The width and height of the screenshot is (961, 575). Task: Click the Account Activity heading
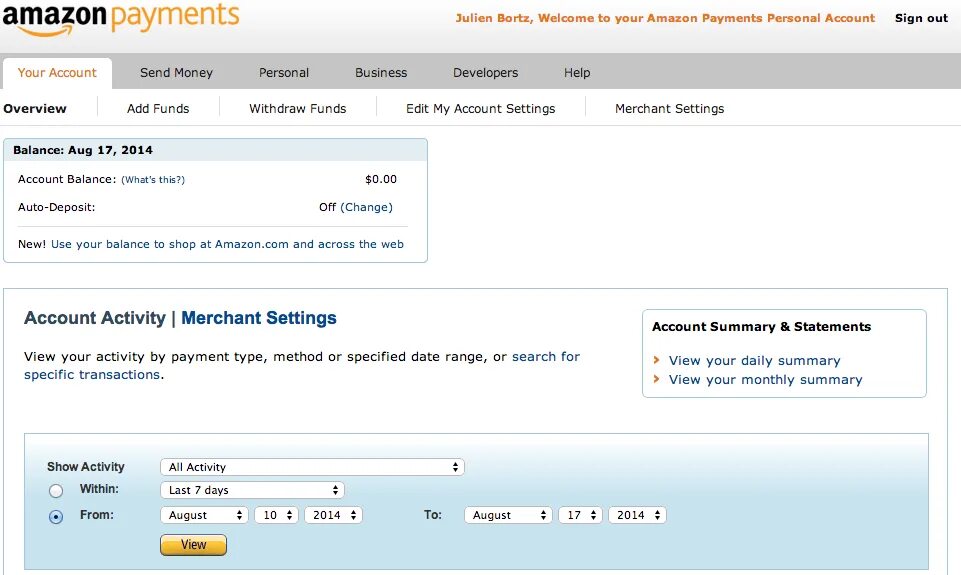95,318
